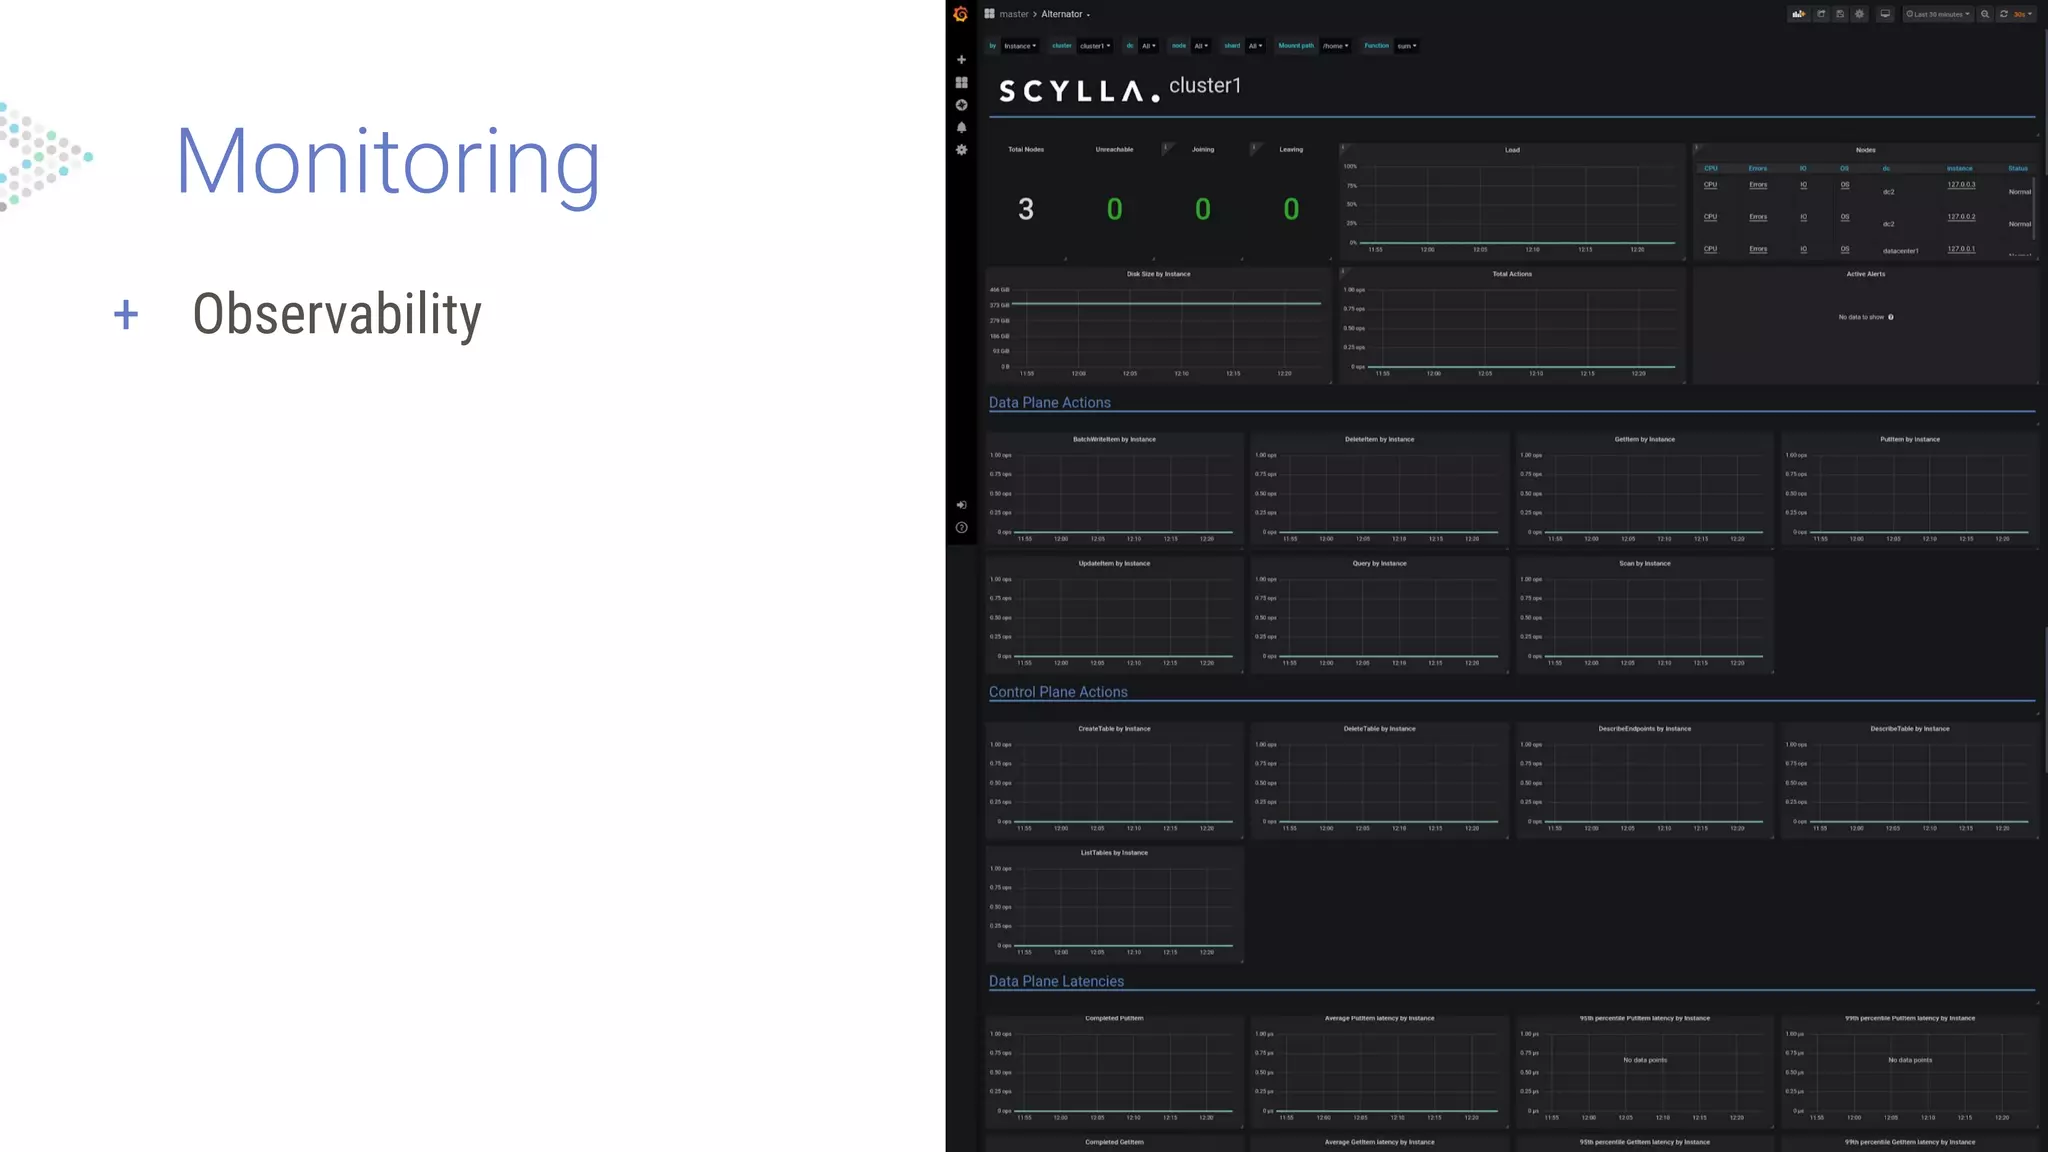Open the 30s refresh interval dropdown

[x=2023, y=14]
